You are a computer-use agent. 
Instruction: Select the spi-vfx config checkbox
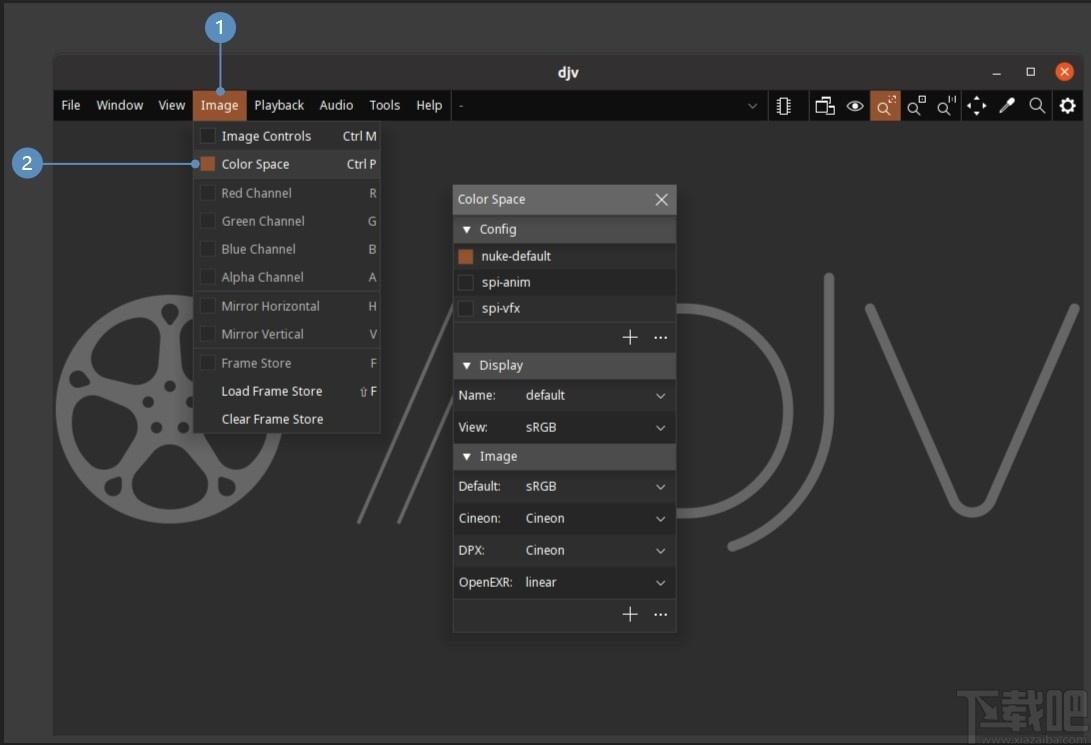coord(465,308)
